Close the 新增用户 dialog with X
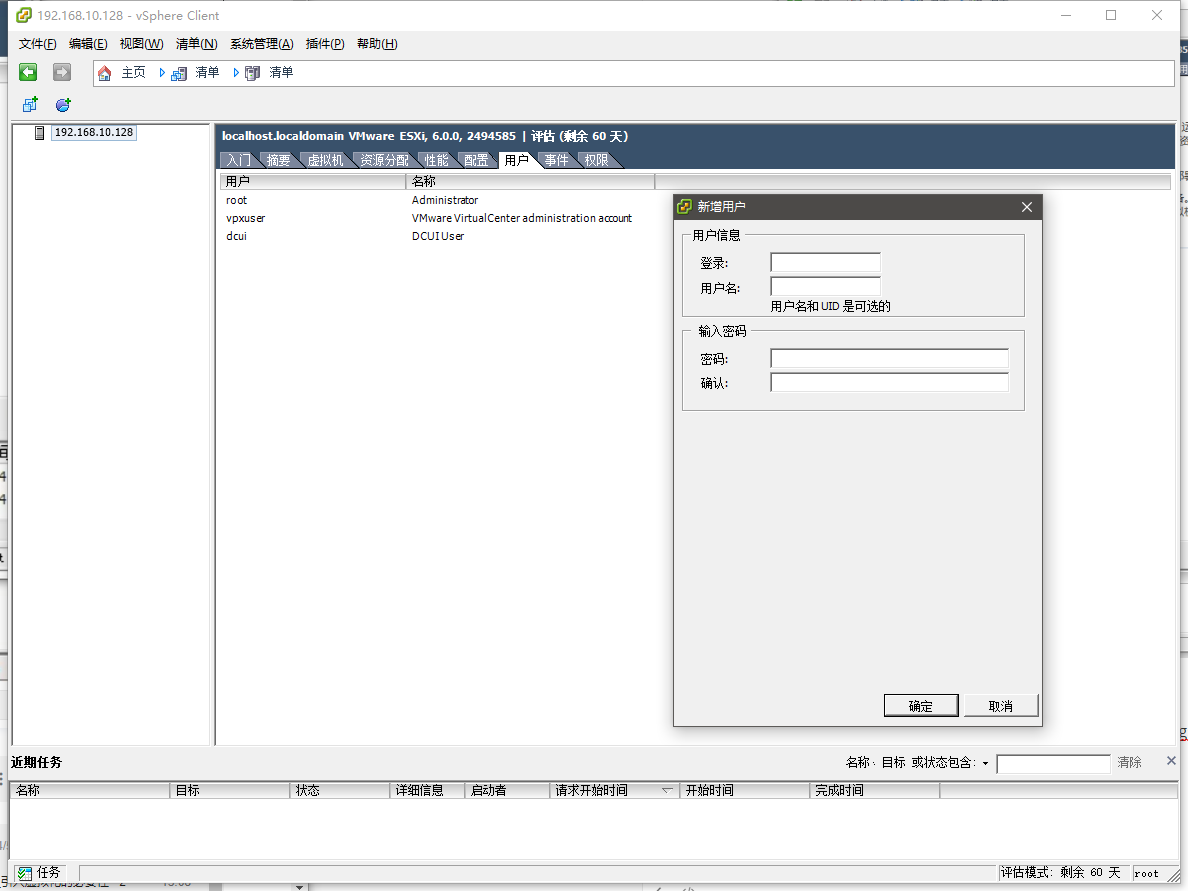Image resolution: width=1188 pixels, height=891 pixels. tap(1027, 207)
